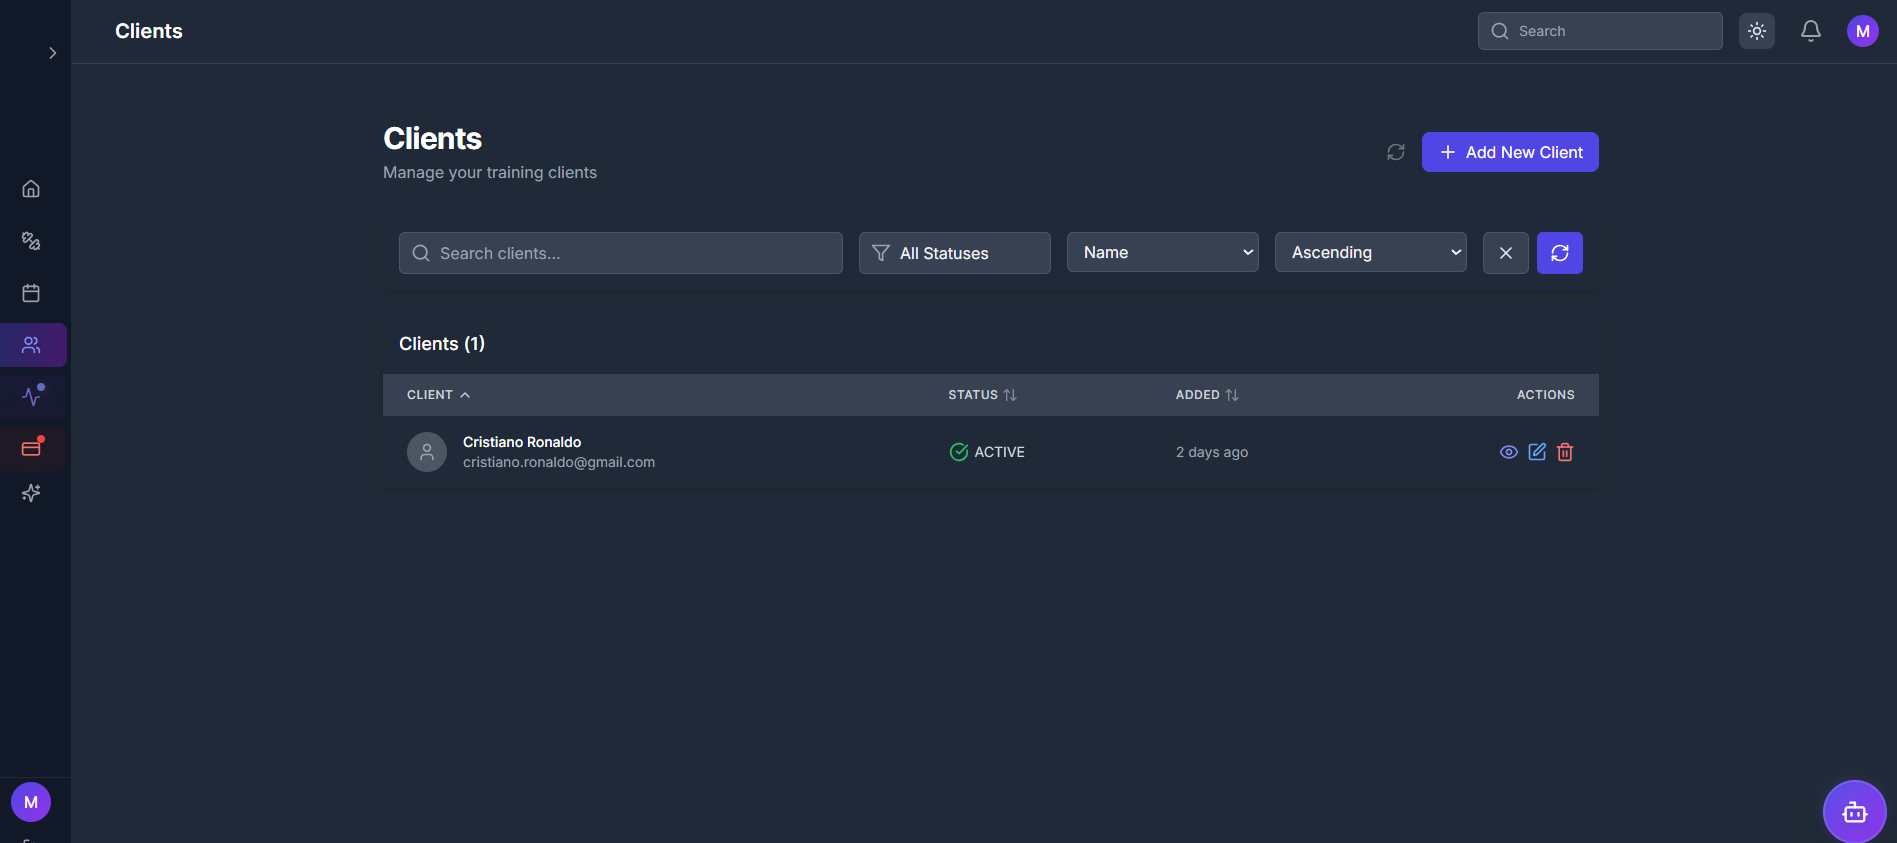Open the Ascending order dropdown
Viewport: 1897px width, 843px height.
pos(1370,253)
